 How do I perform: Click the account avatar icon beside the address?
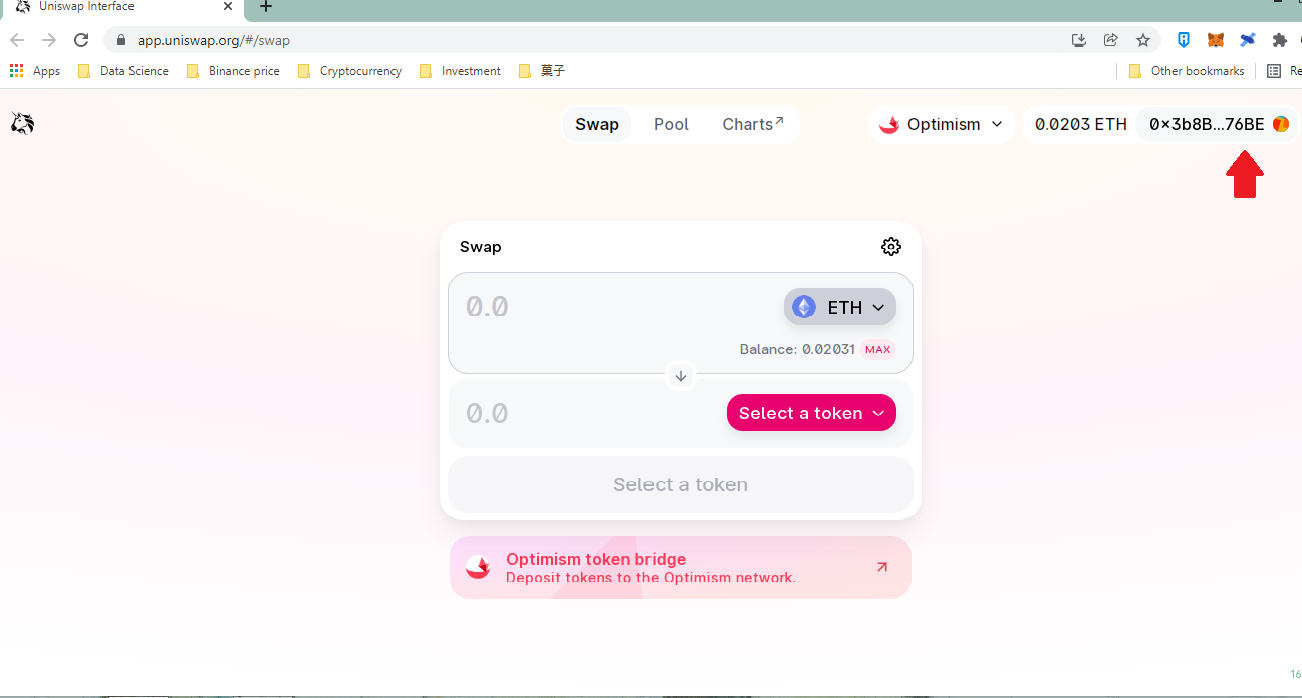(x=1281, y=124)
